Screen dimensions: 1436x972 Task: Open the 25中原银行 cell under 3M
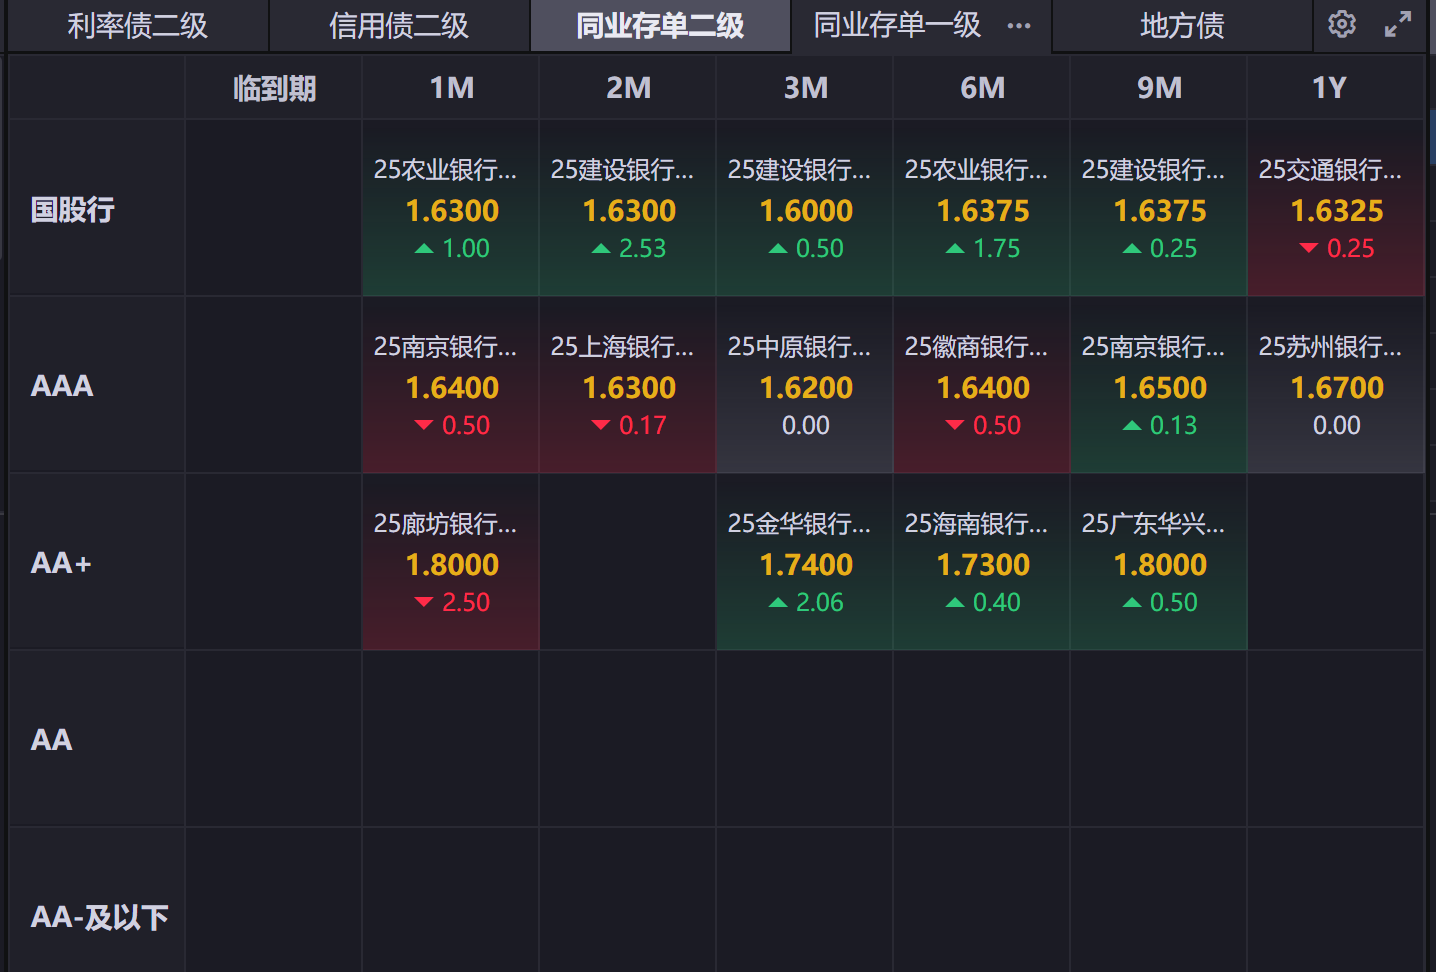pos(805,386)
